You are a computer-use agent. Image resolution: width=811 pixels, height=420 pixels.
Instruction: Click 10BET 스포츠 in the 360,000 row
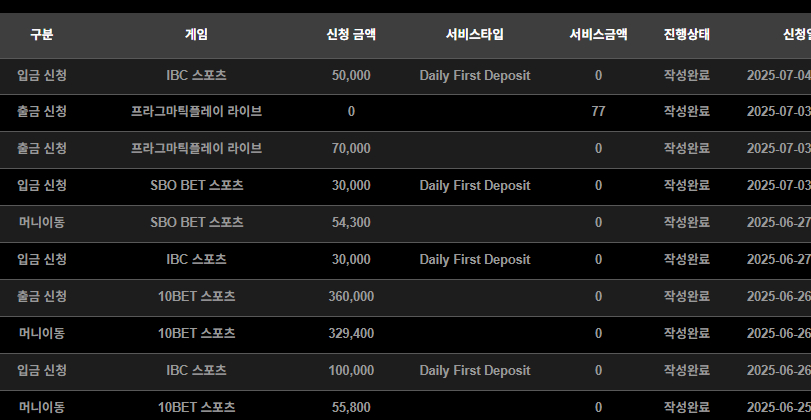tap(197, 296)
